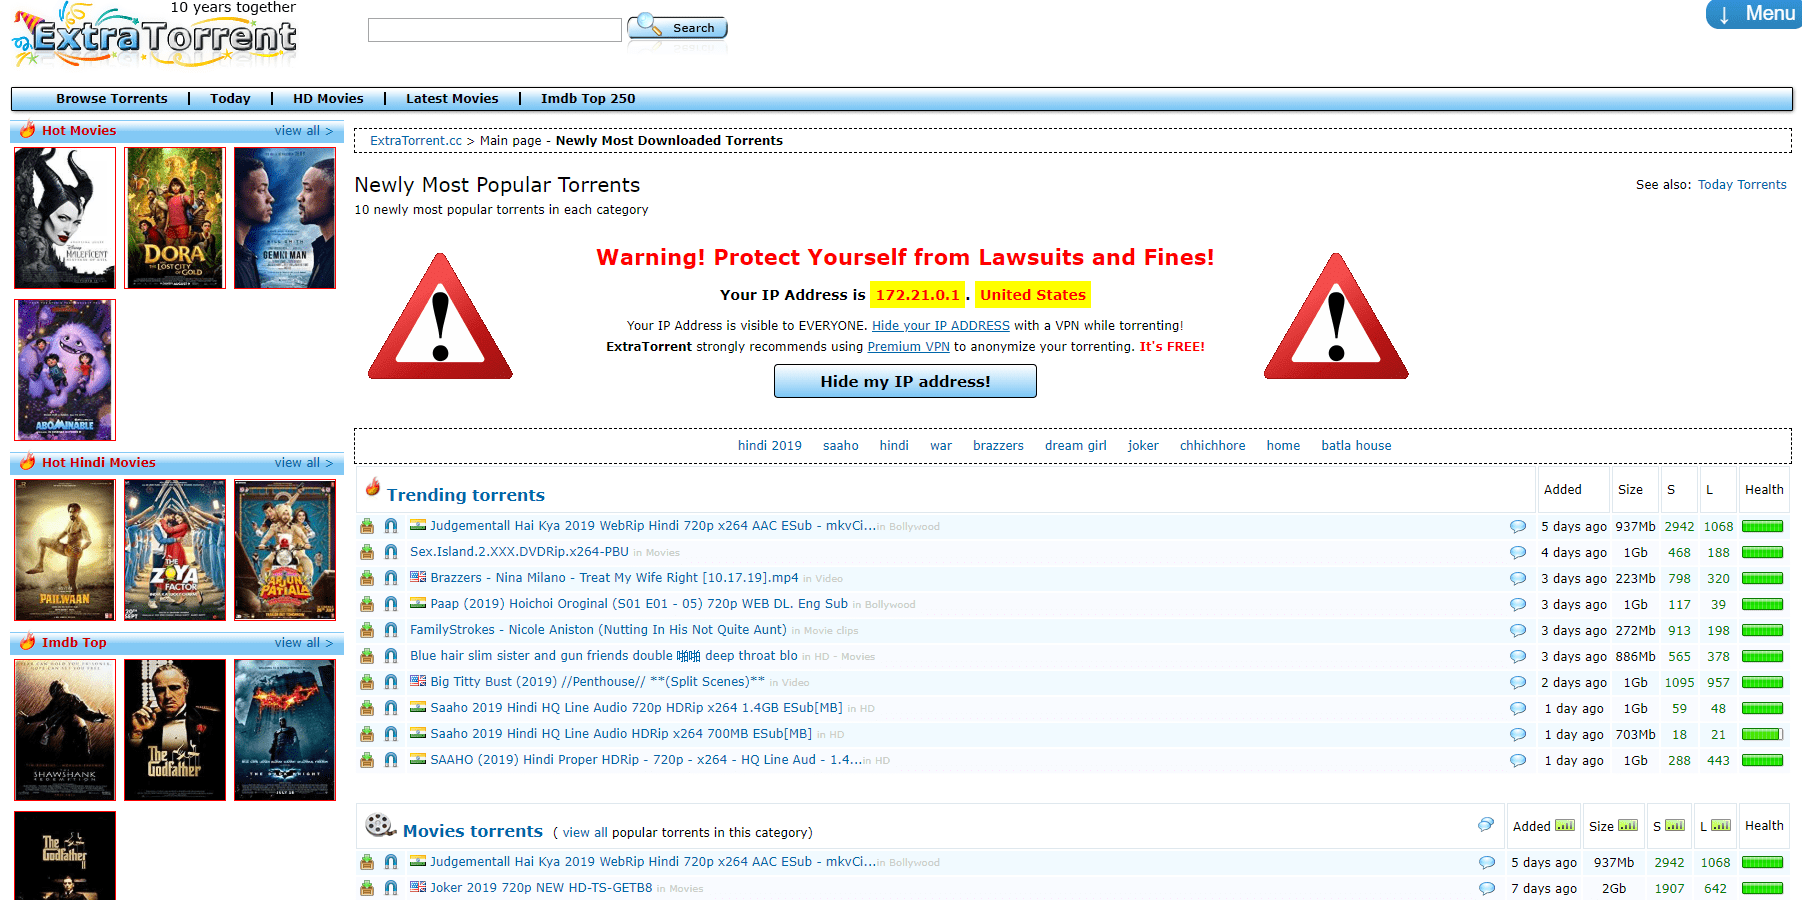
Task: Focus the search text field
Action: pyautogui.click(x=495, y=30)
